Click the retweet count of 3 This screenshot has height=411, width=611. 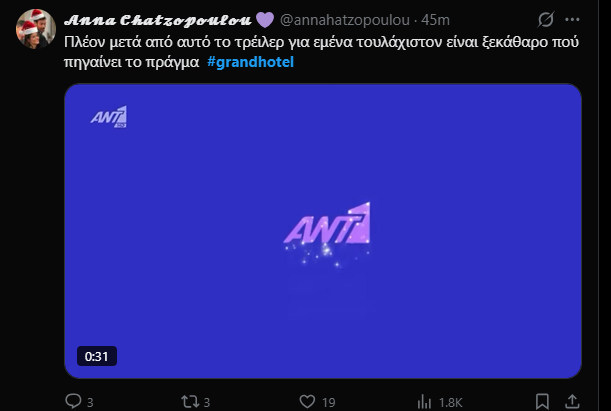(x=207, y=402)
